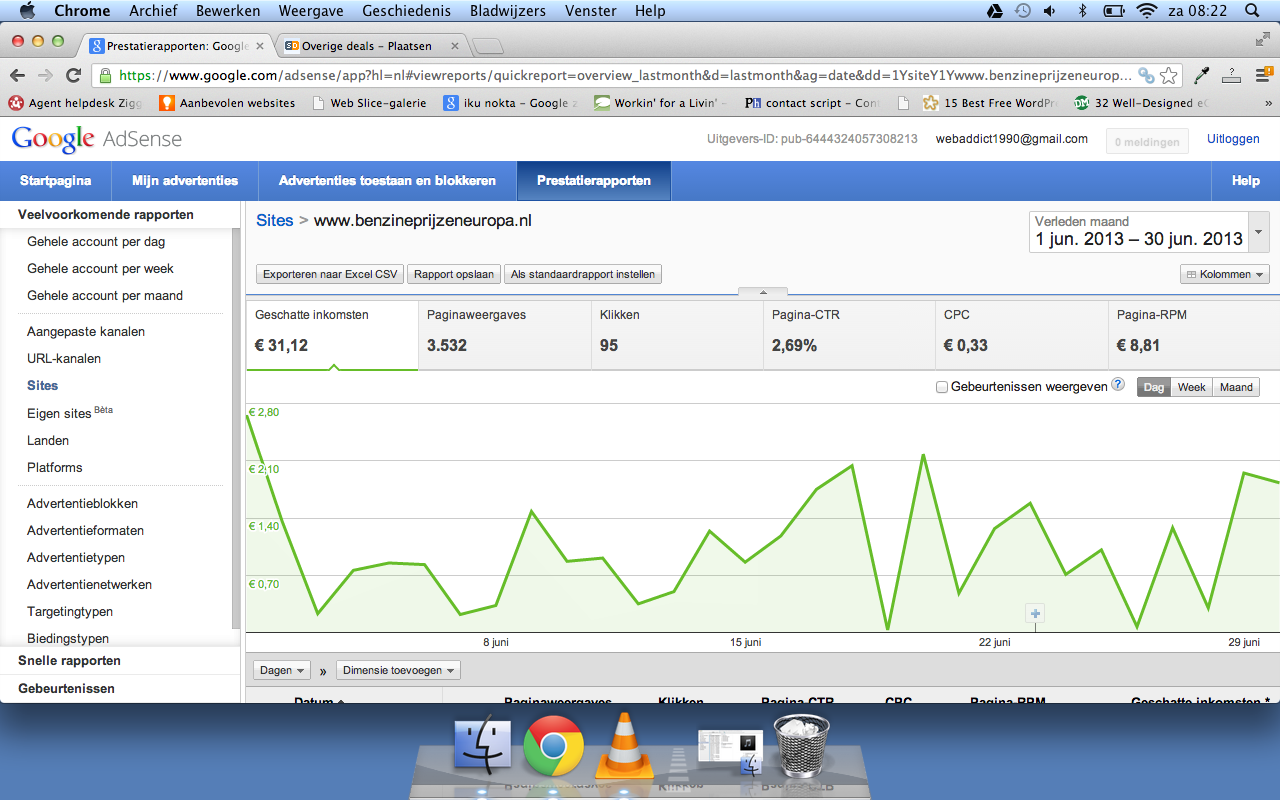
Task: Open the Platforms report
Action: tap(55, 468)
